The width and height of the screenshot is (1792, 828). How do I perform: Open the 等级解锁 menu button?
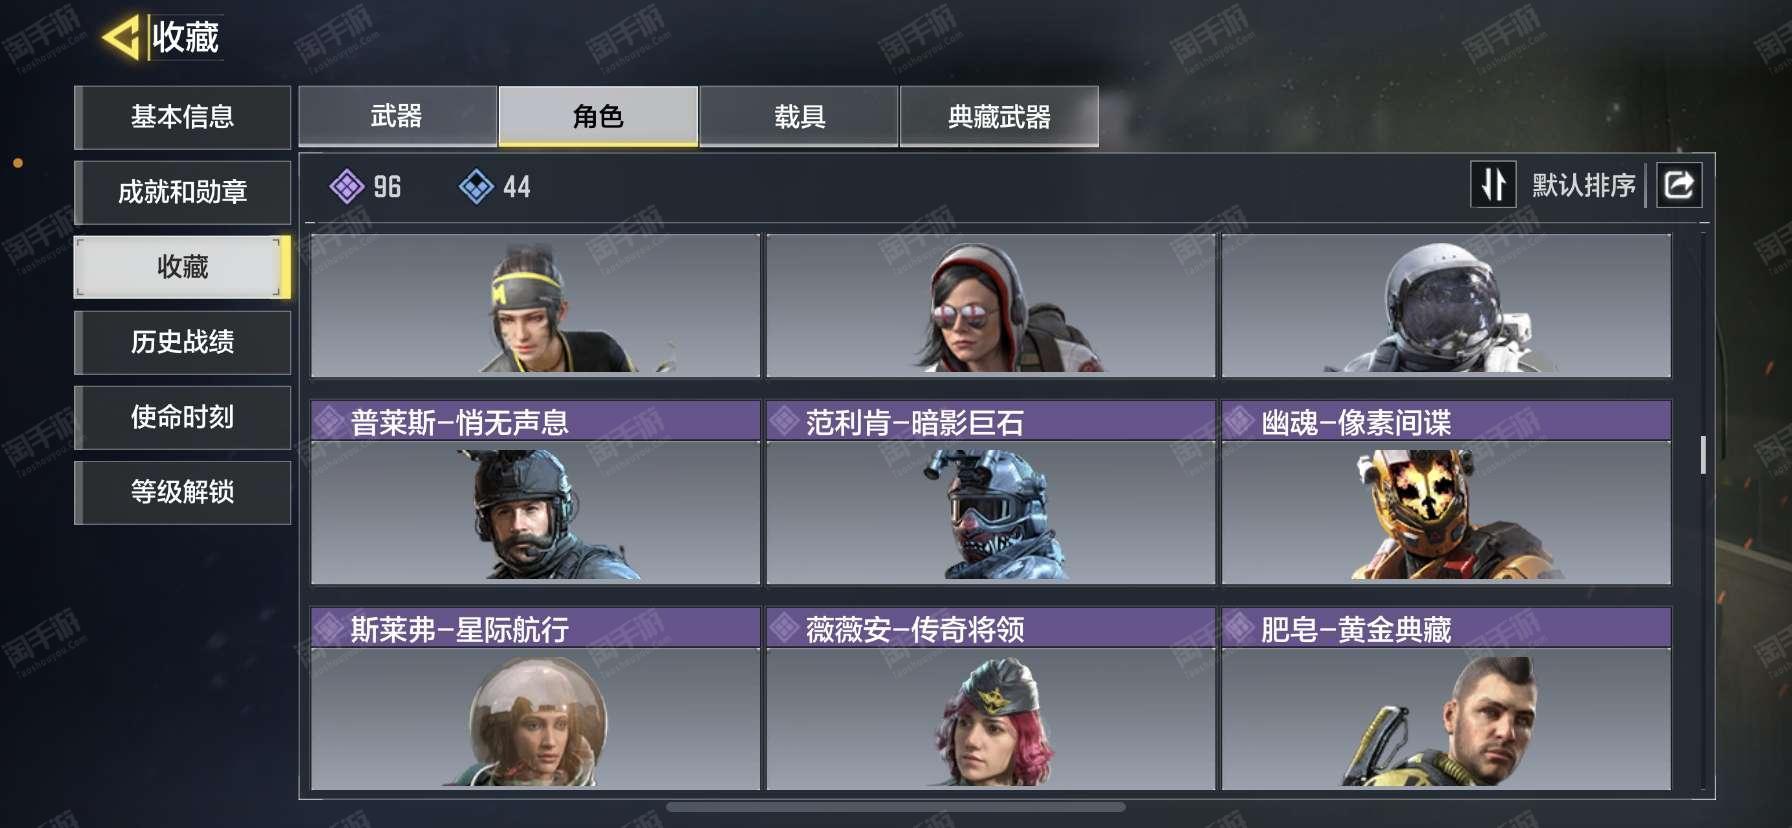[182, 492]
